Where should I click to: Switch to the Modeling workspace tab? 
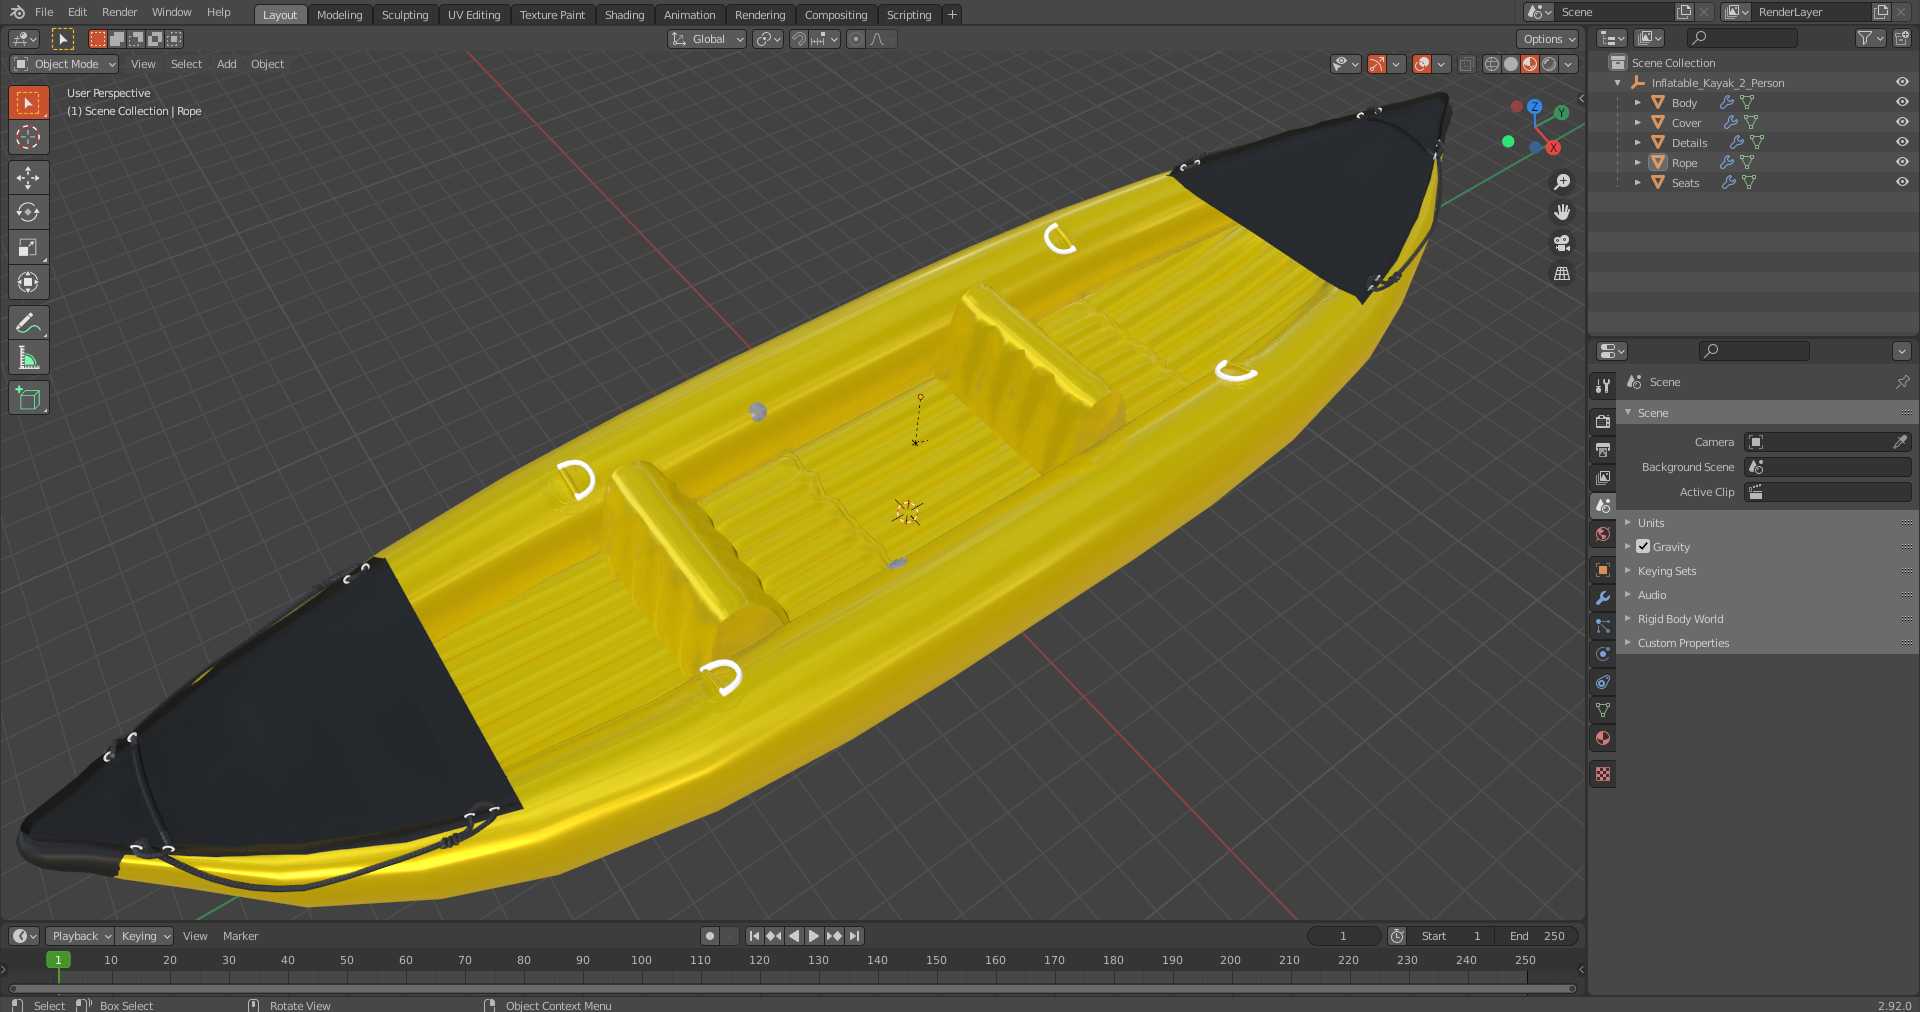pos(339,14)
